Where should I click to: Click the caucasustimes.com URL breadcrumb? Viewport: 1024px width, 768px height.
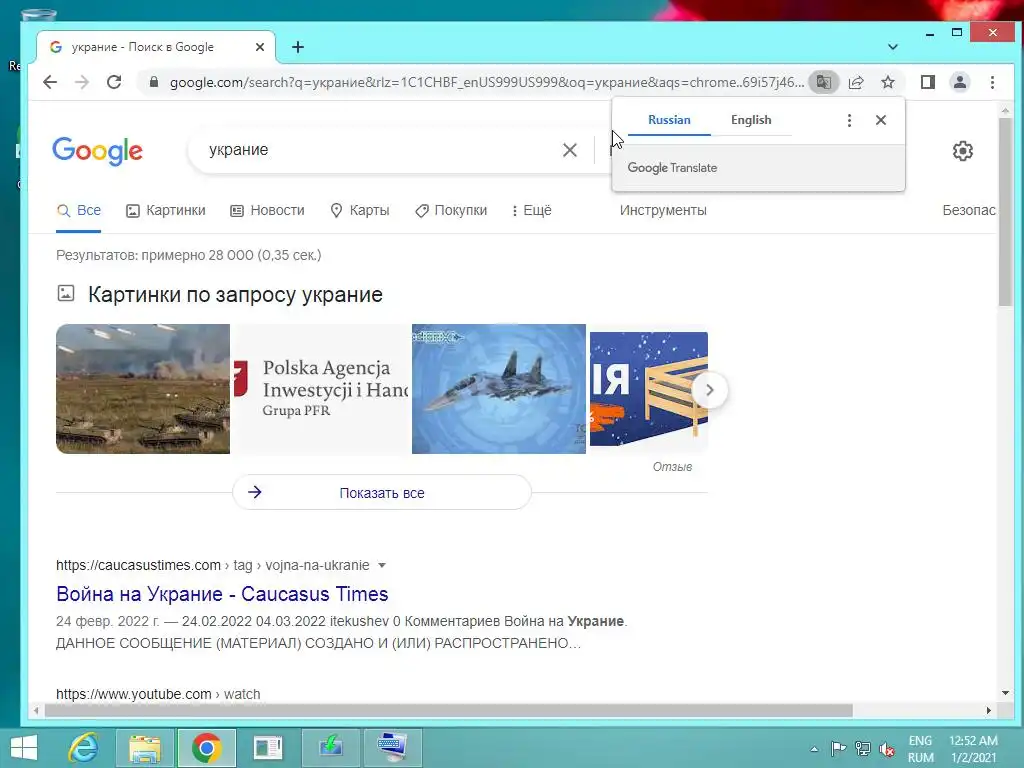click(212, 565)
